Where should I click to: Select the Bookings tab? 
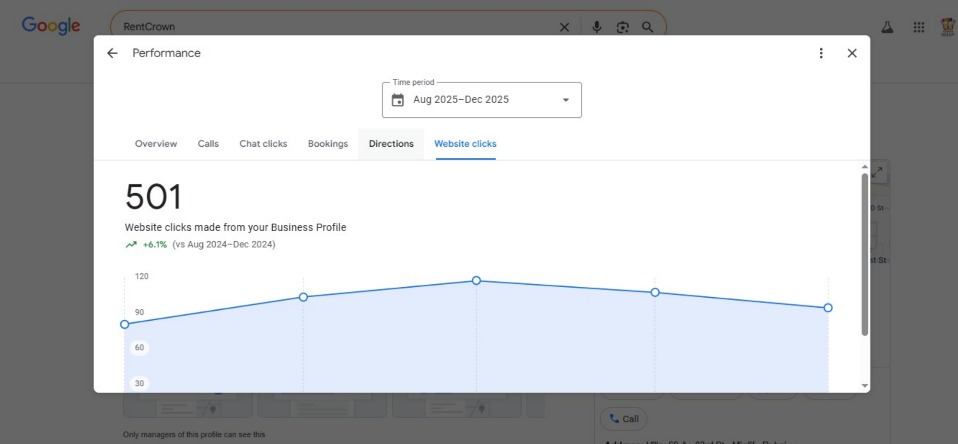[328, 144]
